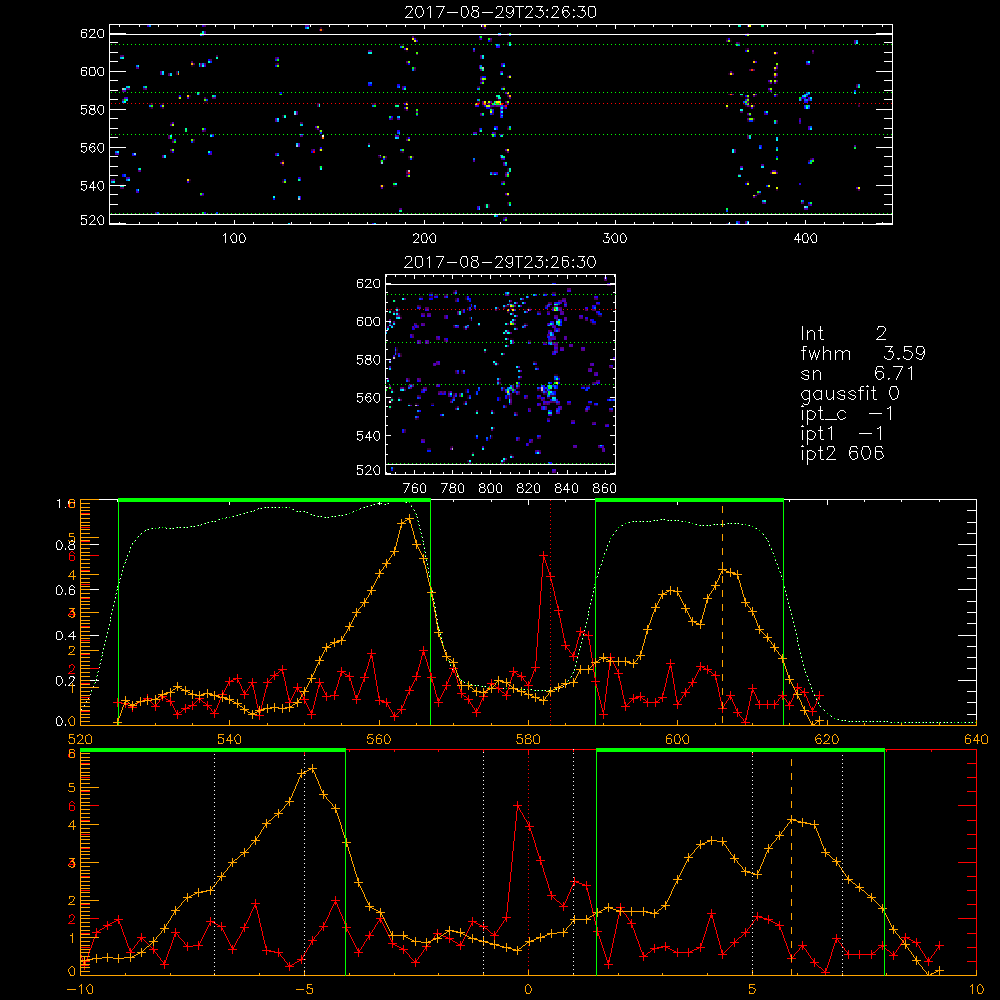Screen dimensions: 1000x1000
Task: Click the middle zoomed image panel
Action: point(500,374)
